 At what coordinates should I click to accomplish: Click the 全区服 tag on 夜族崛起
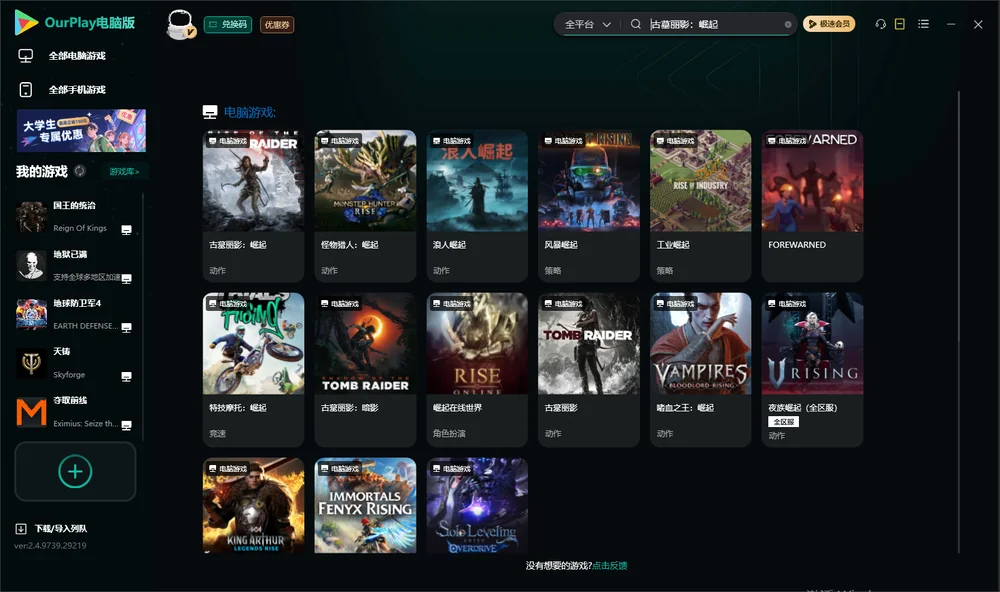click(x=784, y=422)
